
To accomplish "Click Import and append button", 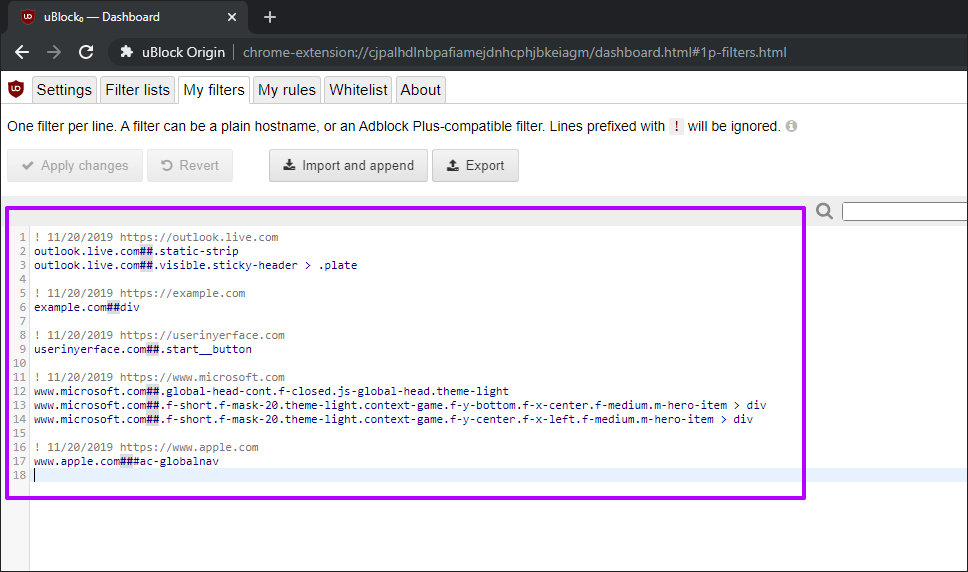I will click(348, 166).
